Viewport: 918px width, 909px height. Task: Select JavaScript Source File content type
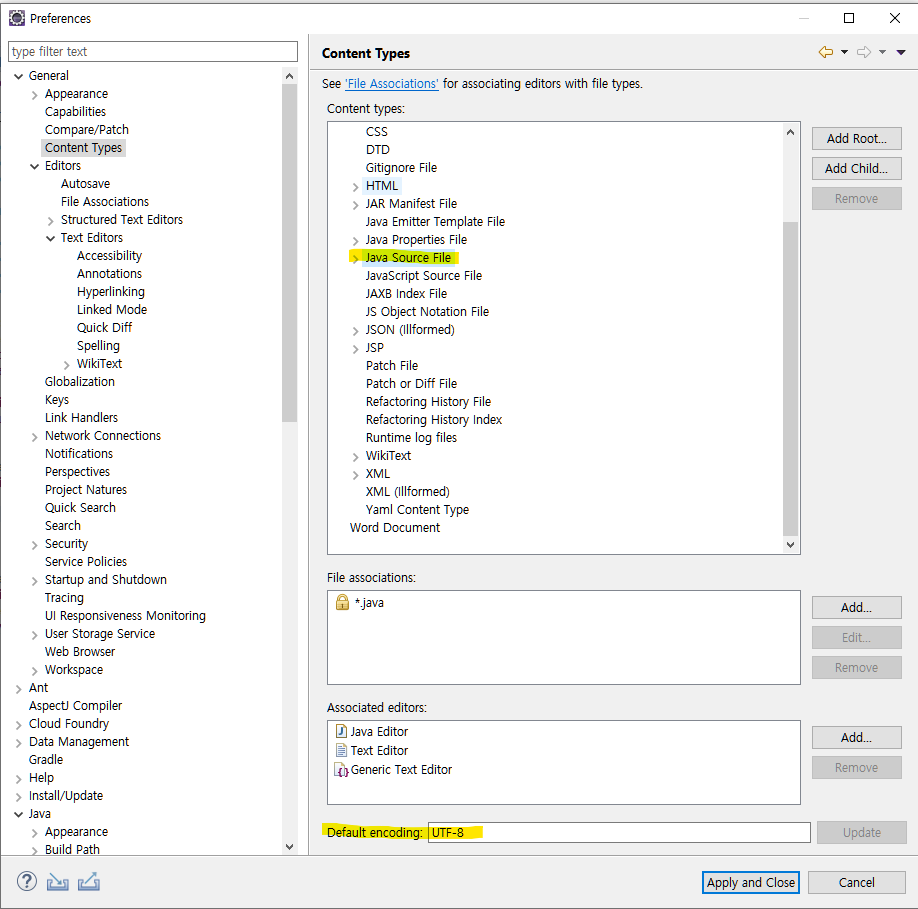(424, 275)
